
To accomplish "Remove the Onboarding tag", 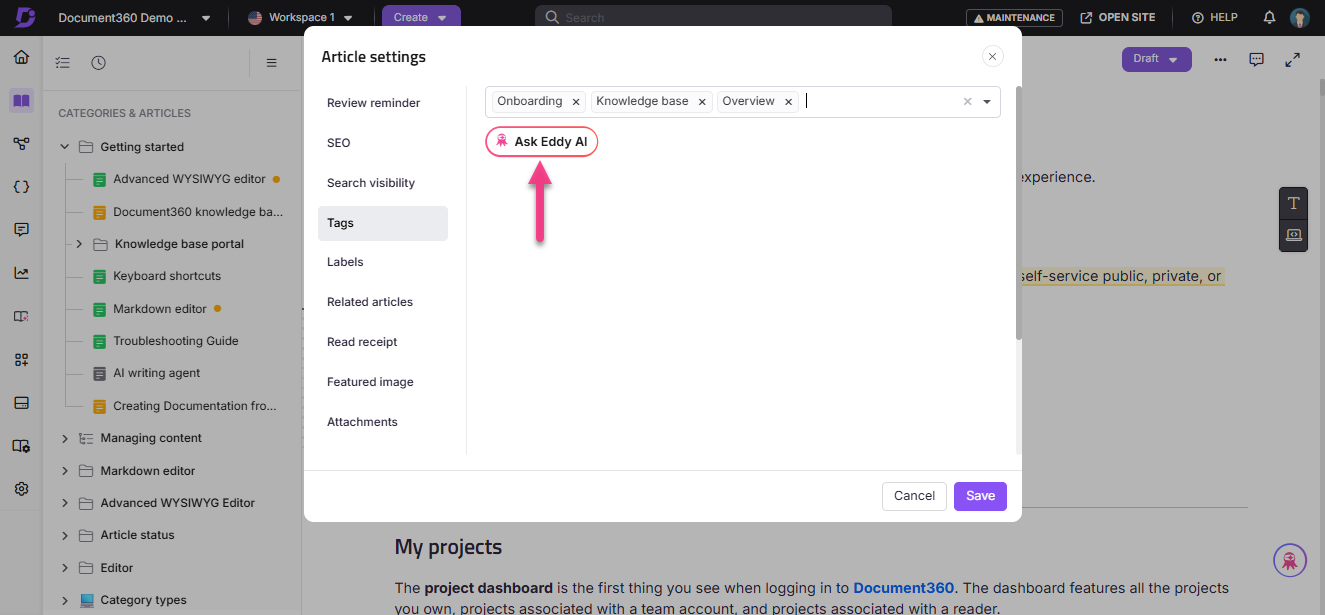I will 576,101.
